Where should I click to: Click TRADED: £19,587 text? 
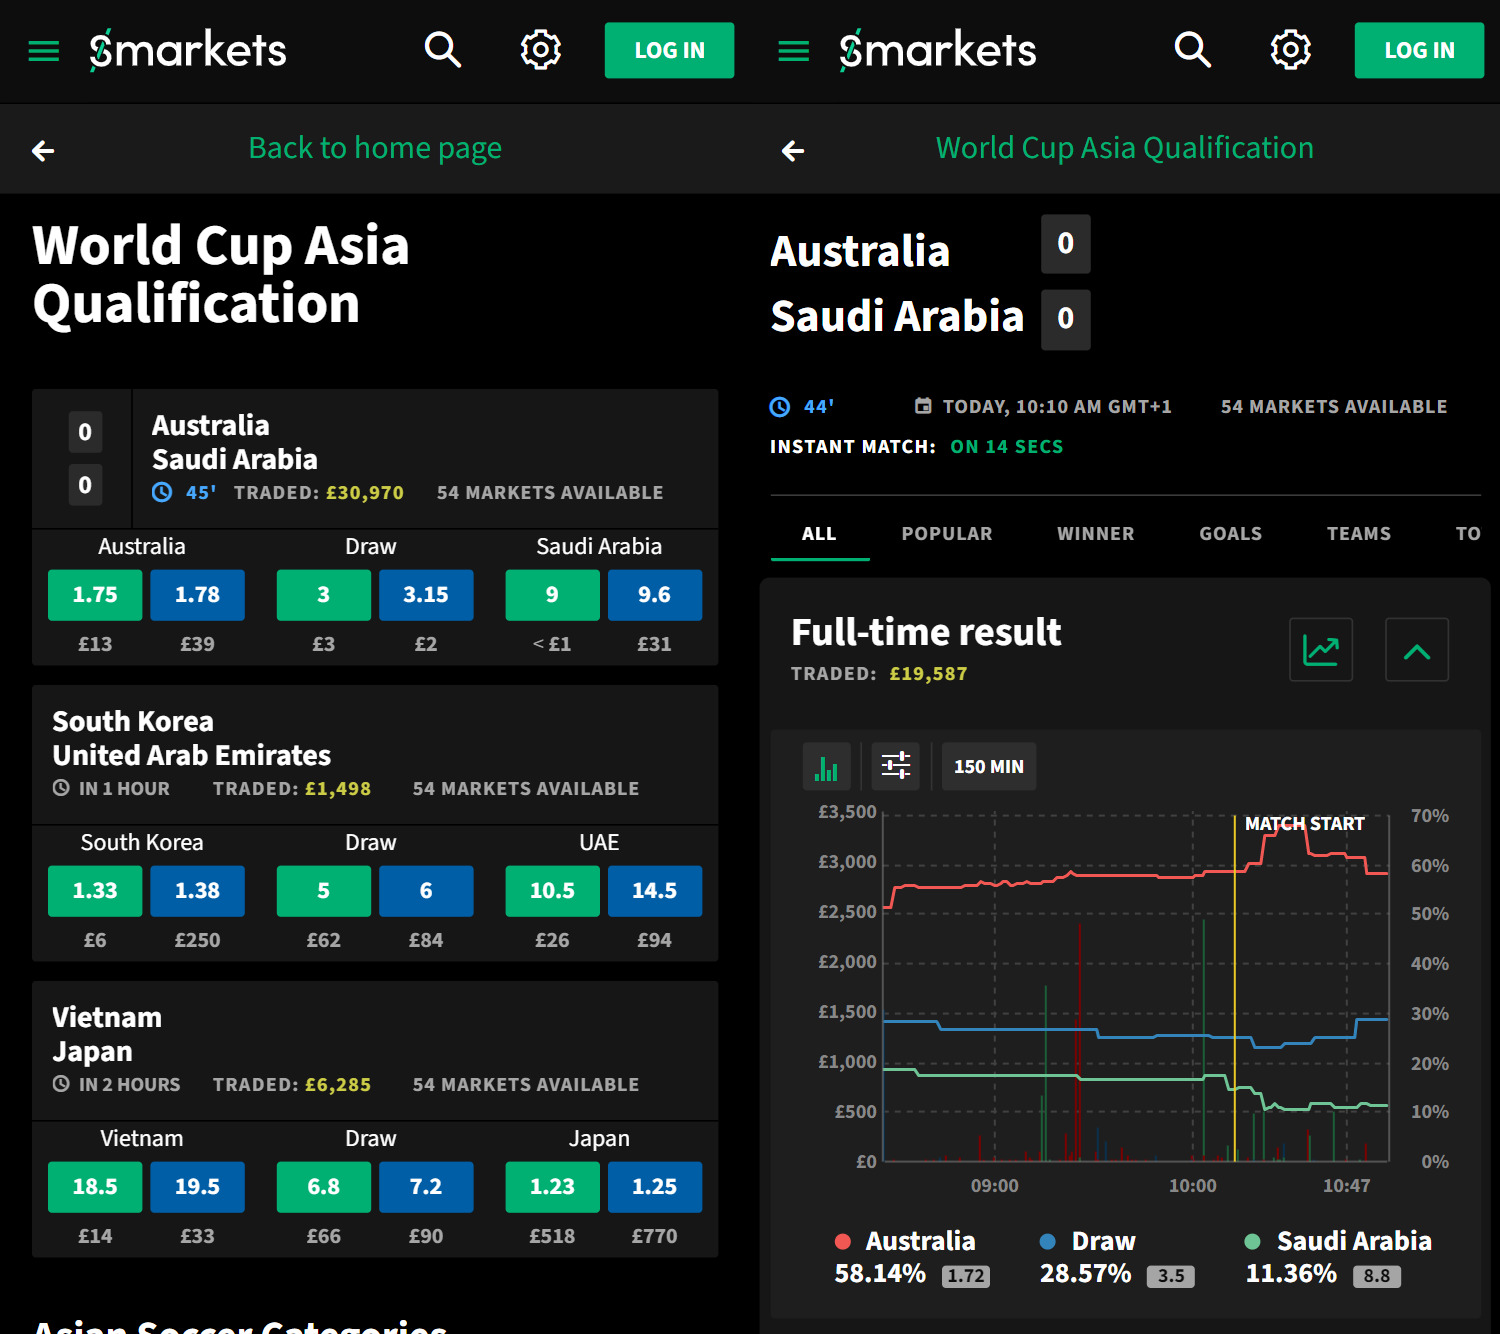click(x=879, y=674)
